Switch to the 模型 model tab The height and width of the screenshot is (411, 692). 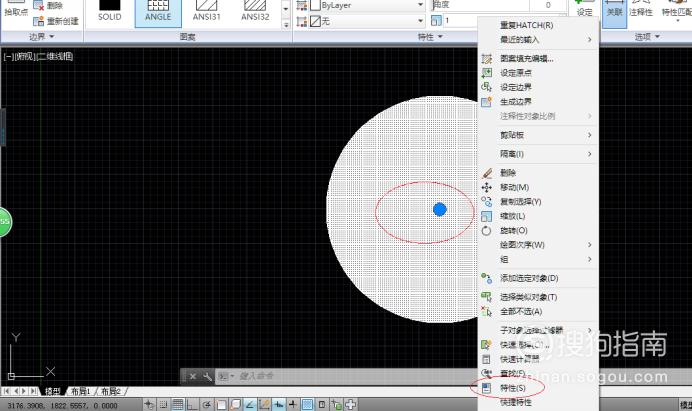pos(53,391)
